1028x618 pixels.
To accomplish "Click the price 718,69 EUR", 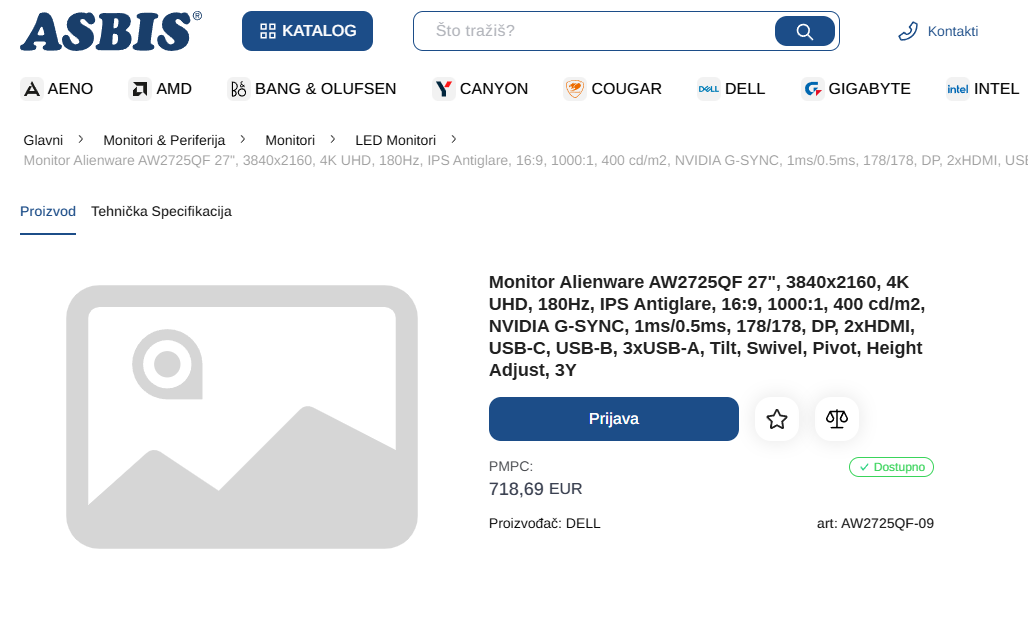I will pos(536,489).
